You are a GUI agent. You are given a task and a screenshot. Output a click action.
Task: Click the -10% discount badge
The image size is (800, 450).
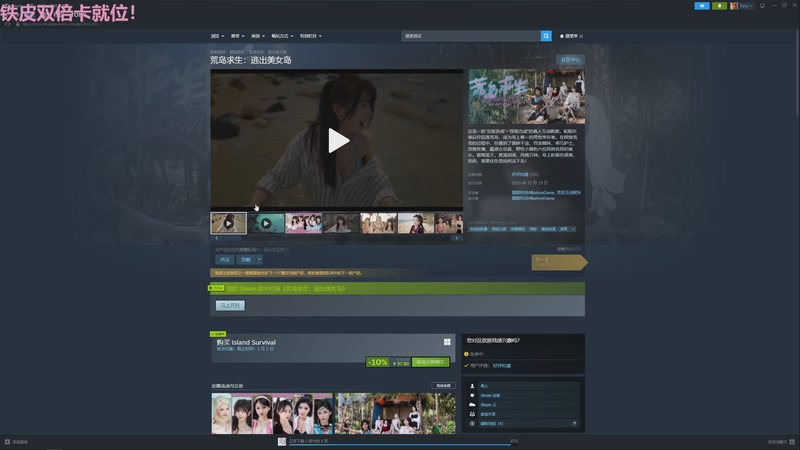click(x=378, y=362)
